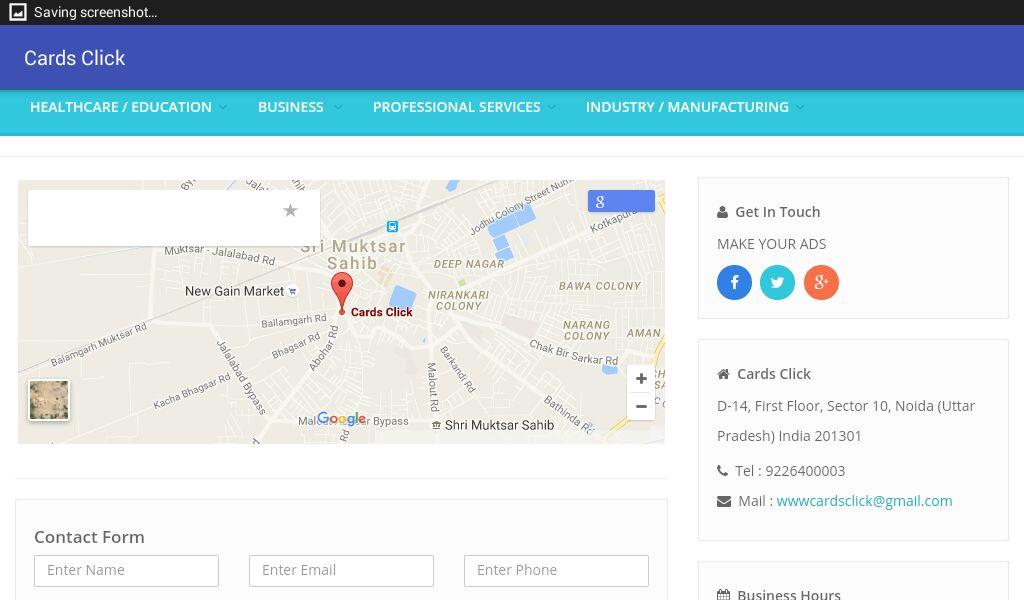The image size is (1024, 600).
Task: Expand Professional Services dropdown arrow
Action: 552,107
